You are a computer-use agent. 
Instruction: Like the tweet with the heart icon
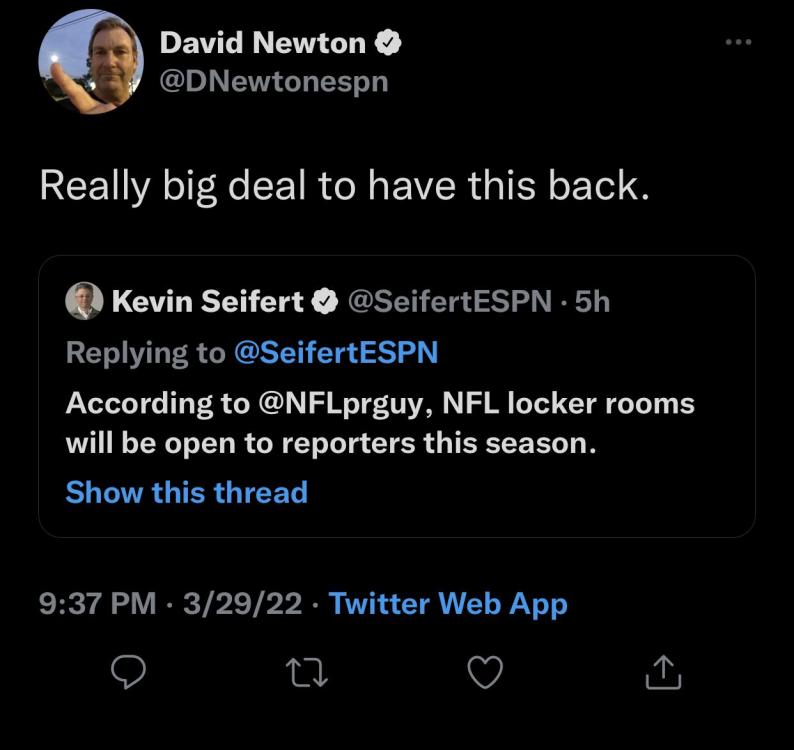485,675
